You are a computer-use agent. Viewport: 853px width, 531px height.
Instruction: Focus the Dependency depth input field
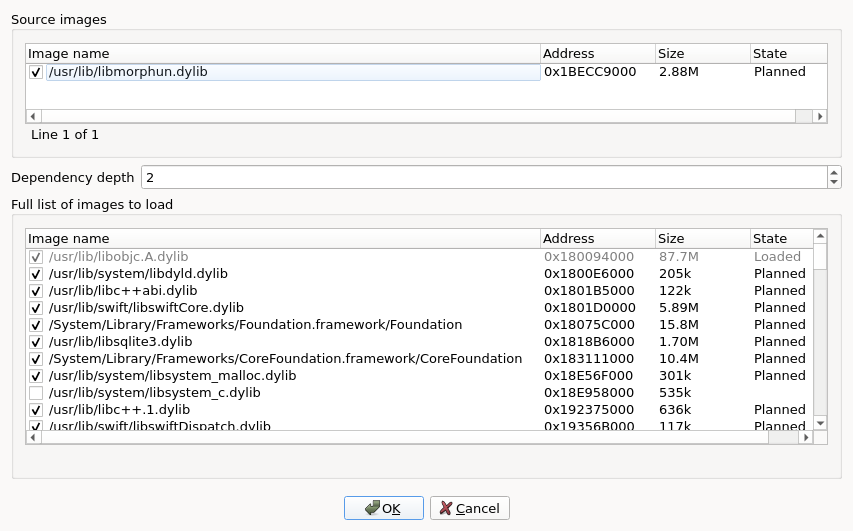tap(484, 177)
